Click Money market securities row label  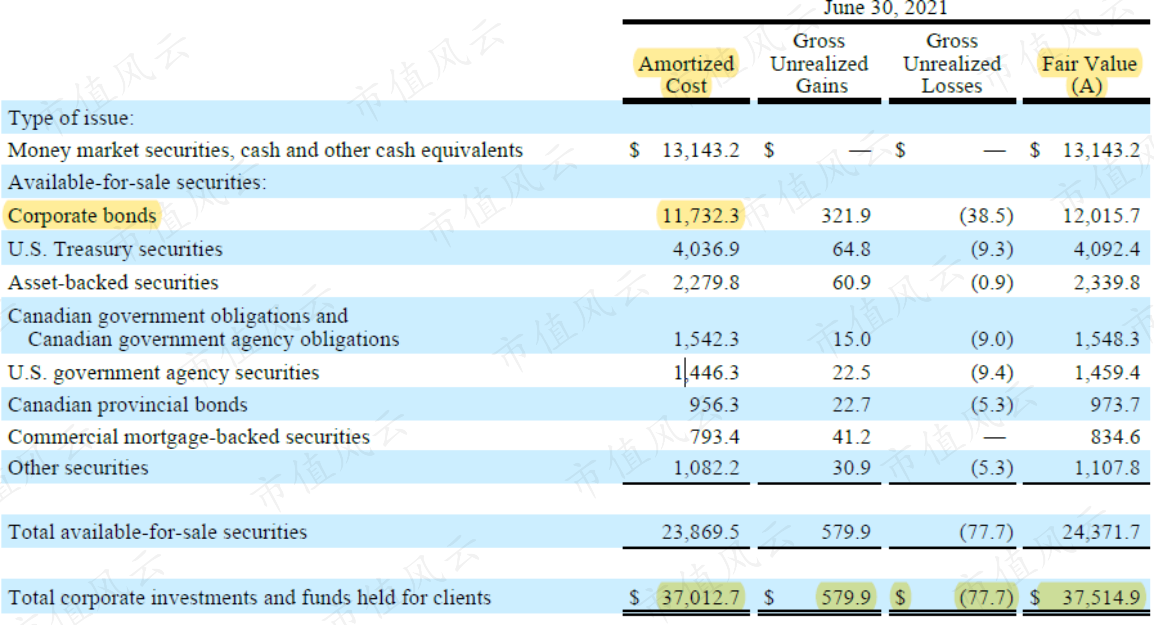265,150
